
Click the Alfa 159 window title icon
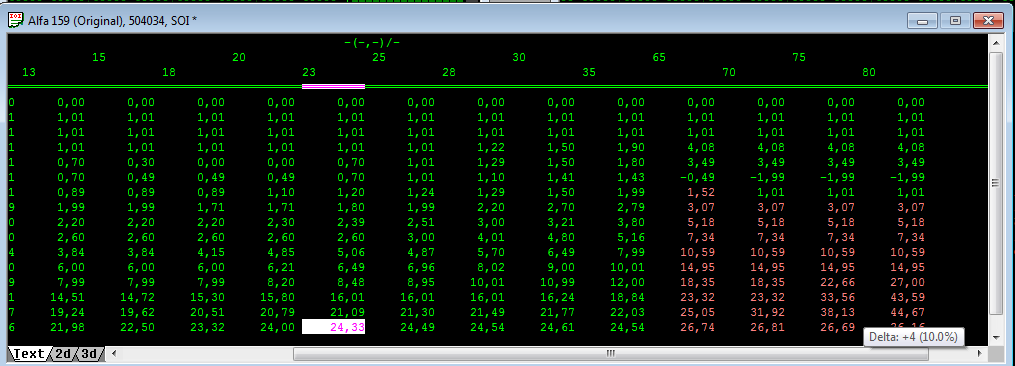16,20
